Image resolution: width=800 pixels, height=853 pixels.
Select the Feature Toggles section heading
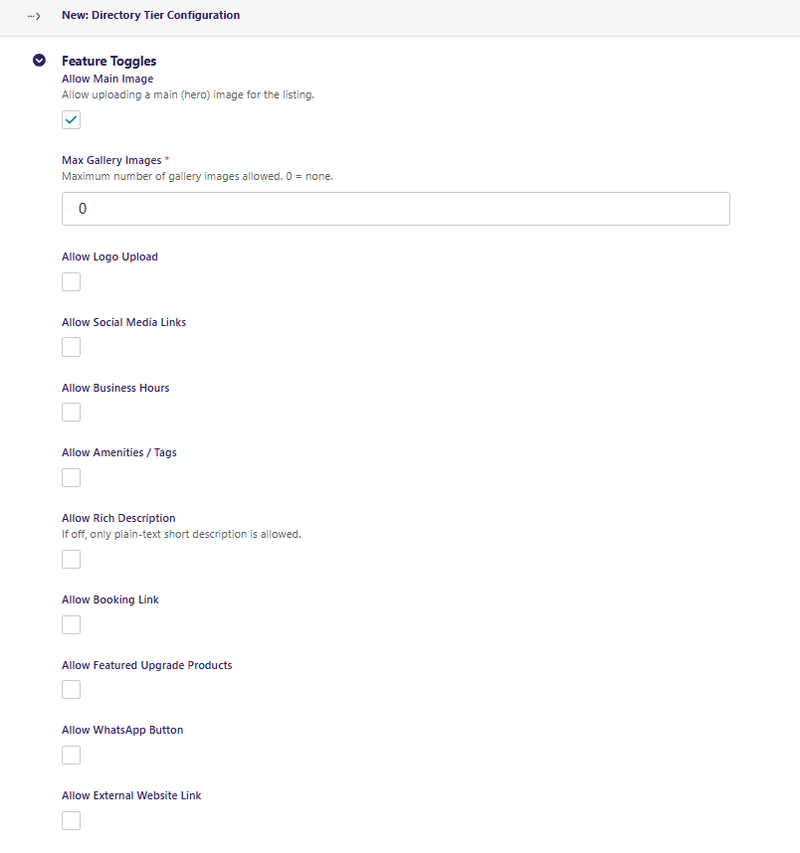click(109, 61)
